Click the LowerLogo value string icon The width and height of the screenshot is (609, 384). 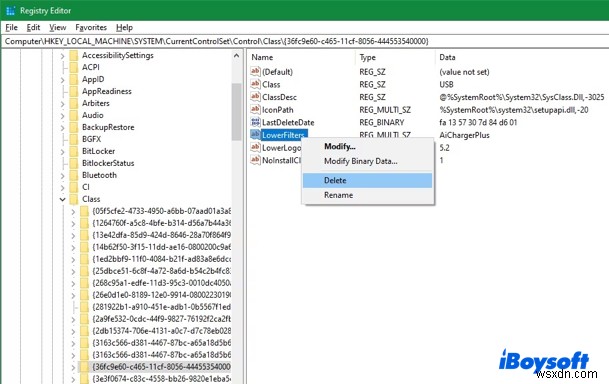click(255, 147)
